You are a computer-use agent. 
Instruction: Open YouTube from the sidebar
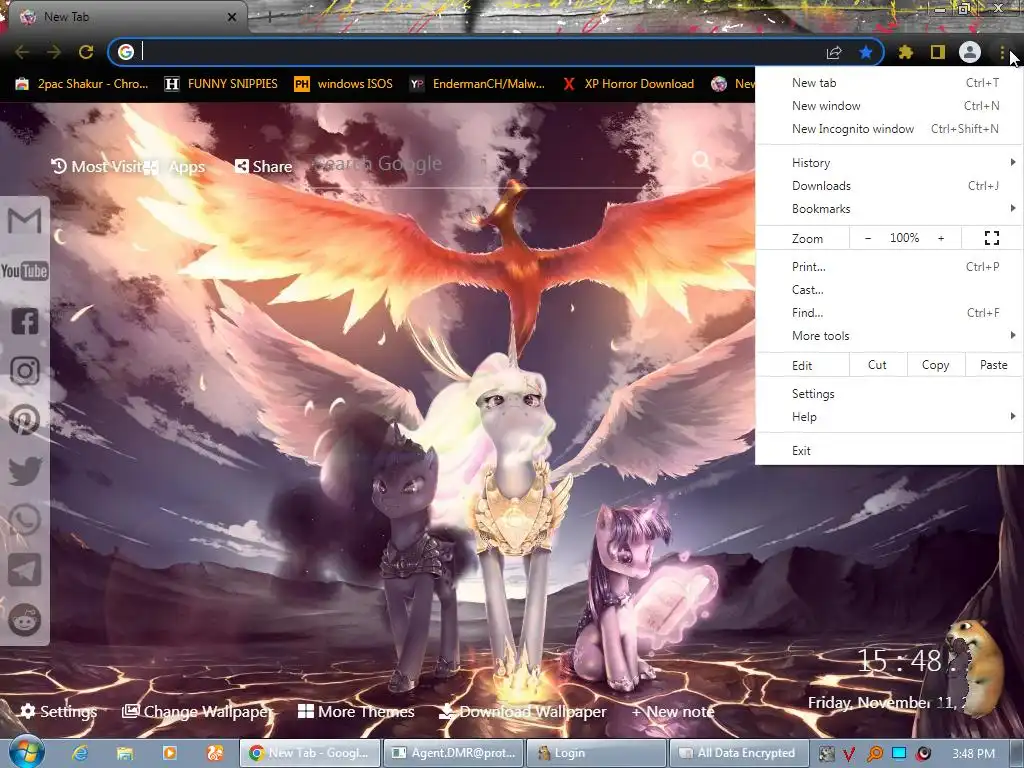tap(25, 270)
